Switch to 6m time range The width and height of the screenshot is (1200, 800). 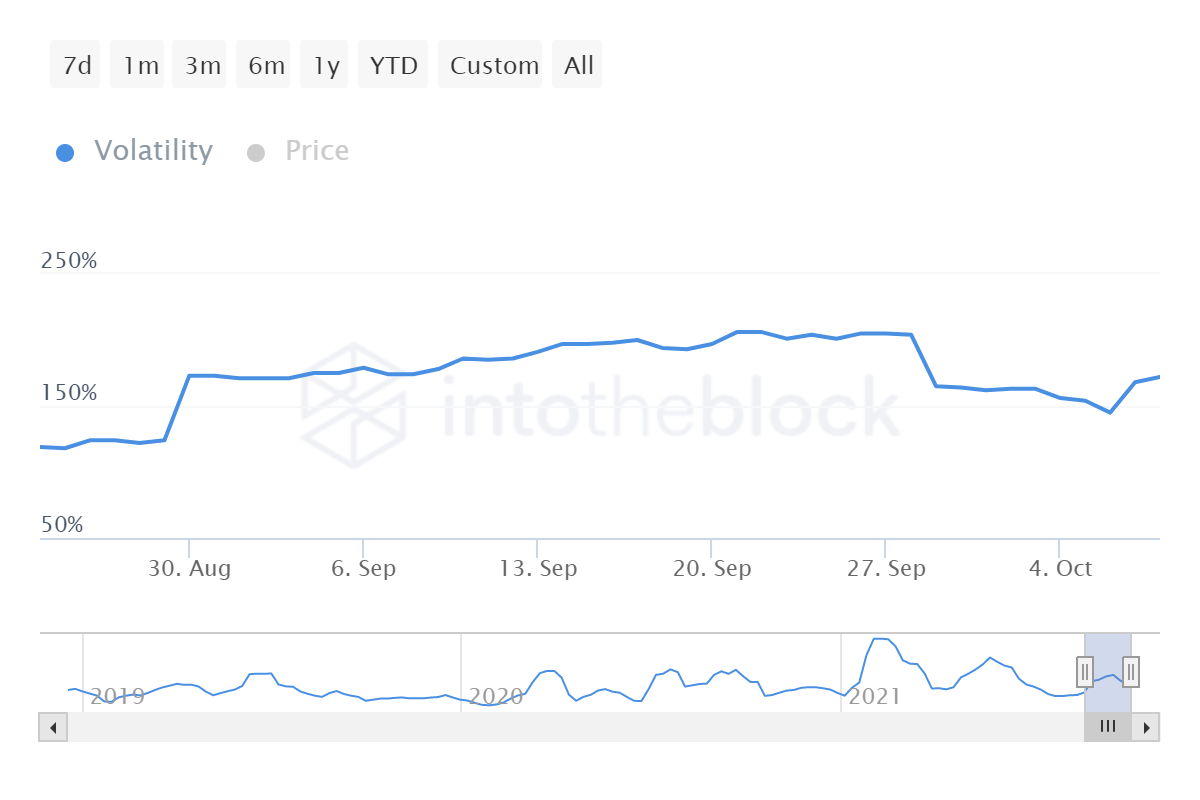[265, 66]
